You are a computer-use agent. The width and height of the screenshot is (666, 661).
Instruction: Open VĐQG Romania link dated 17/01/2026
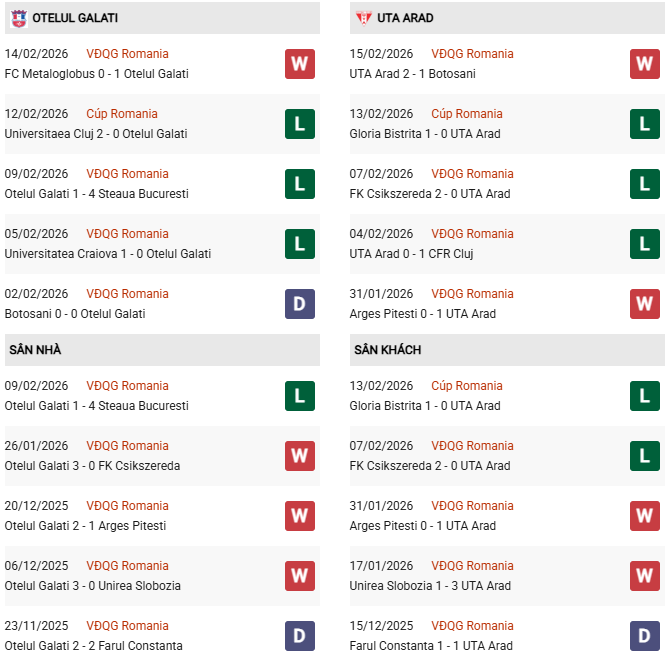point(472,566)
